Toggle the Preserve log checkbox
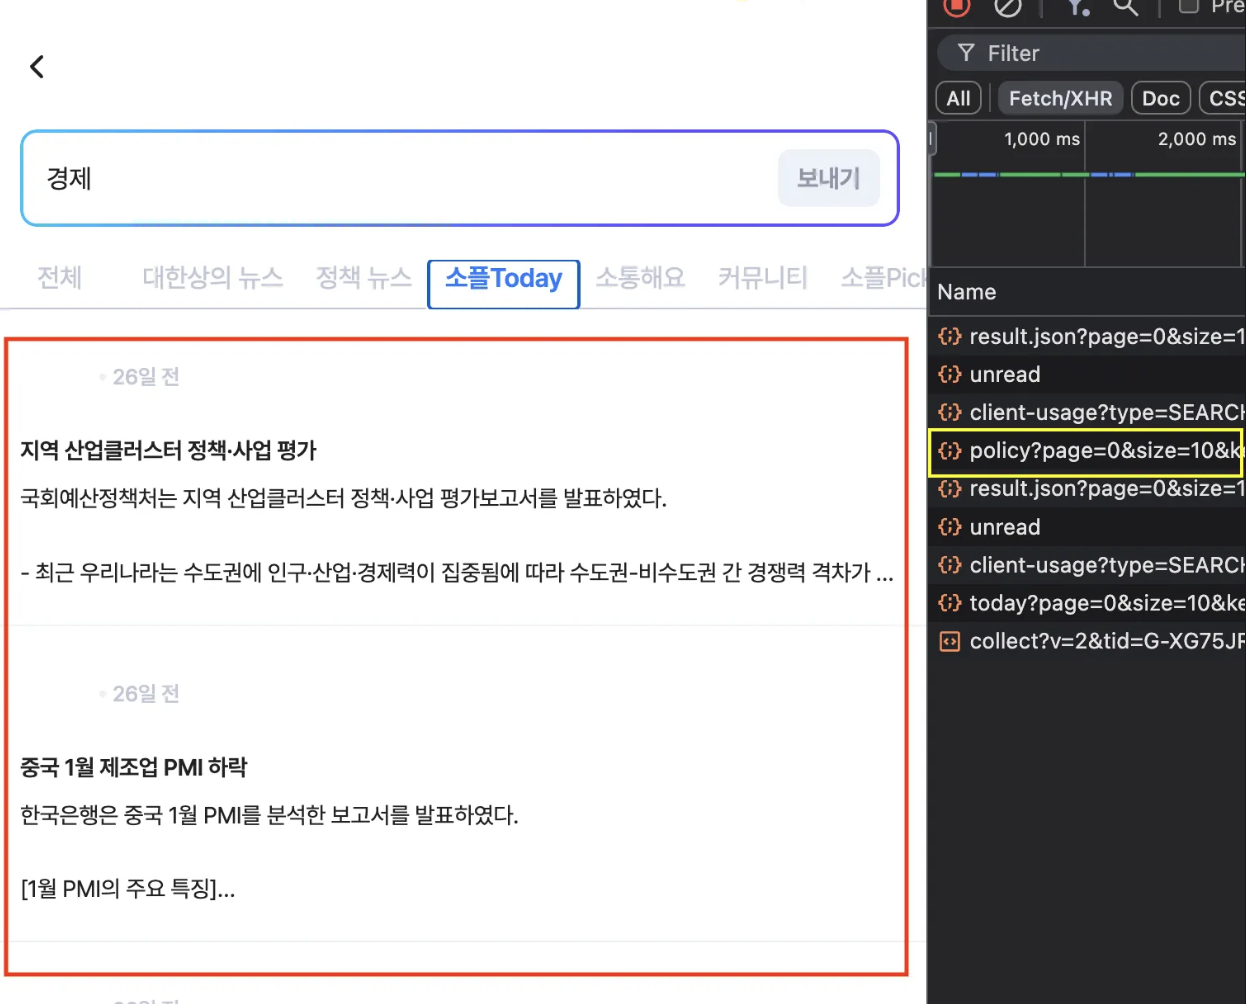 (1189, 7)
